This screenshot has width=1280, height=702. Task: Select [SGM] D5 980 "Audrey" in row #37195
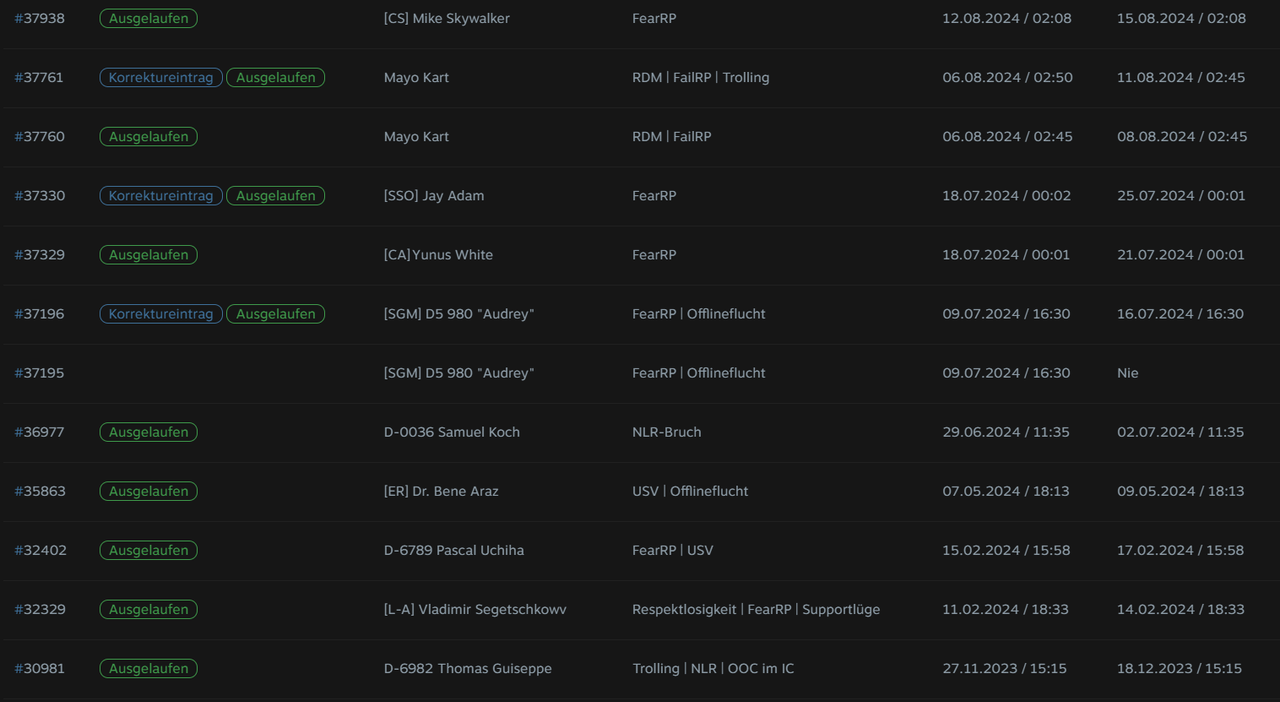[459, 372]
